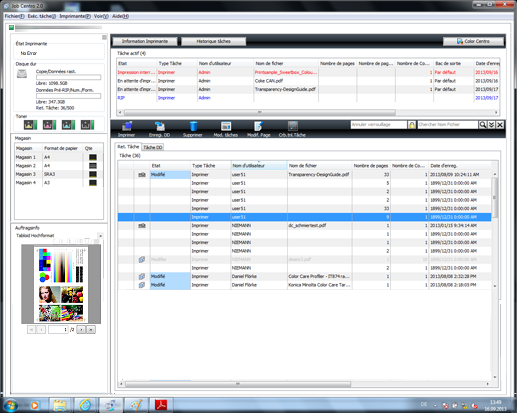Click the hard disk icon
Screen dimensions: 517x413
pyautogui.click(x=22, y=74)
